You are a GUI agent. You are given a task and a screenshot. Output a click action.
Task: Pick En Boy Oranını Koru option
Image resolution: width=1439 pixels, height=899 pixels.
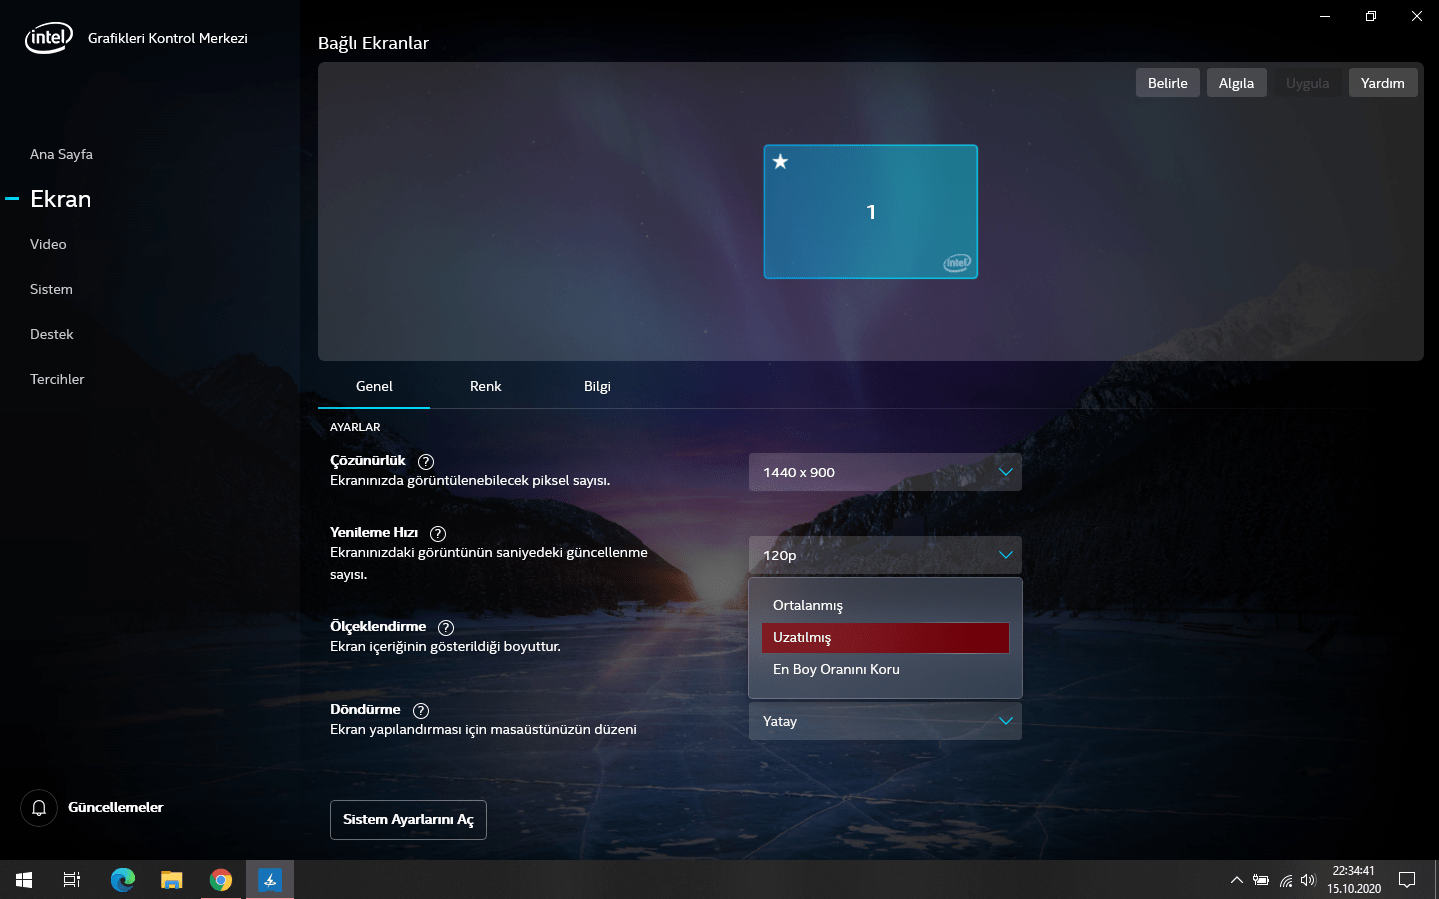pos(885,670)
